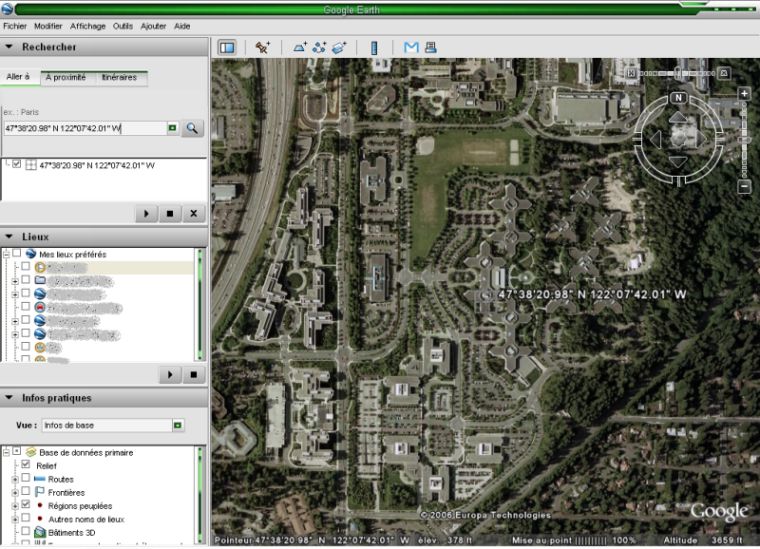The width and height of the screenshot is (760, 549).
Task: Switch to the A proximité tab
Action: [65, 78]
